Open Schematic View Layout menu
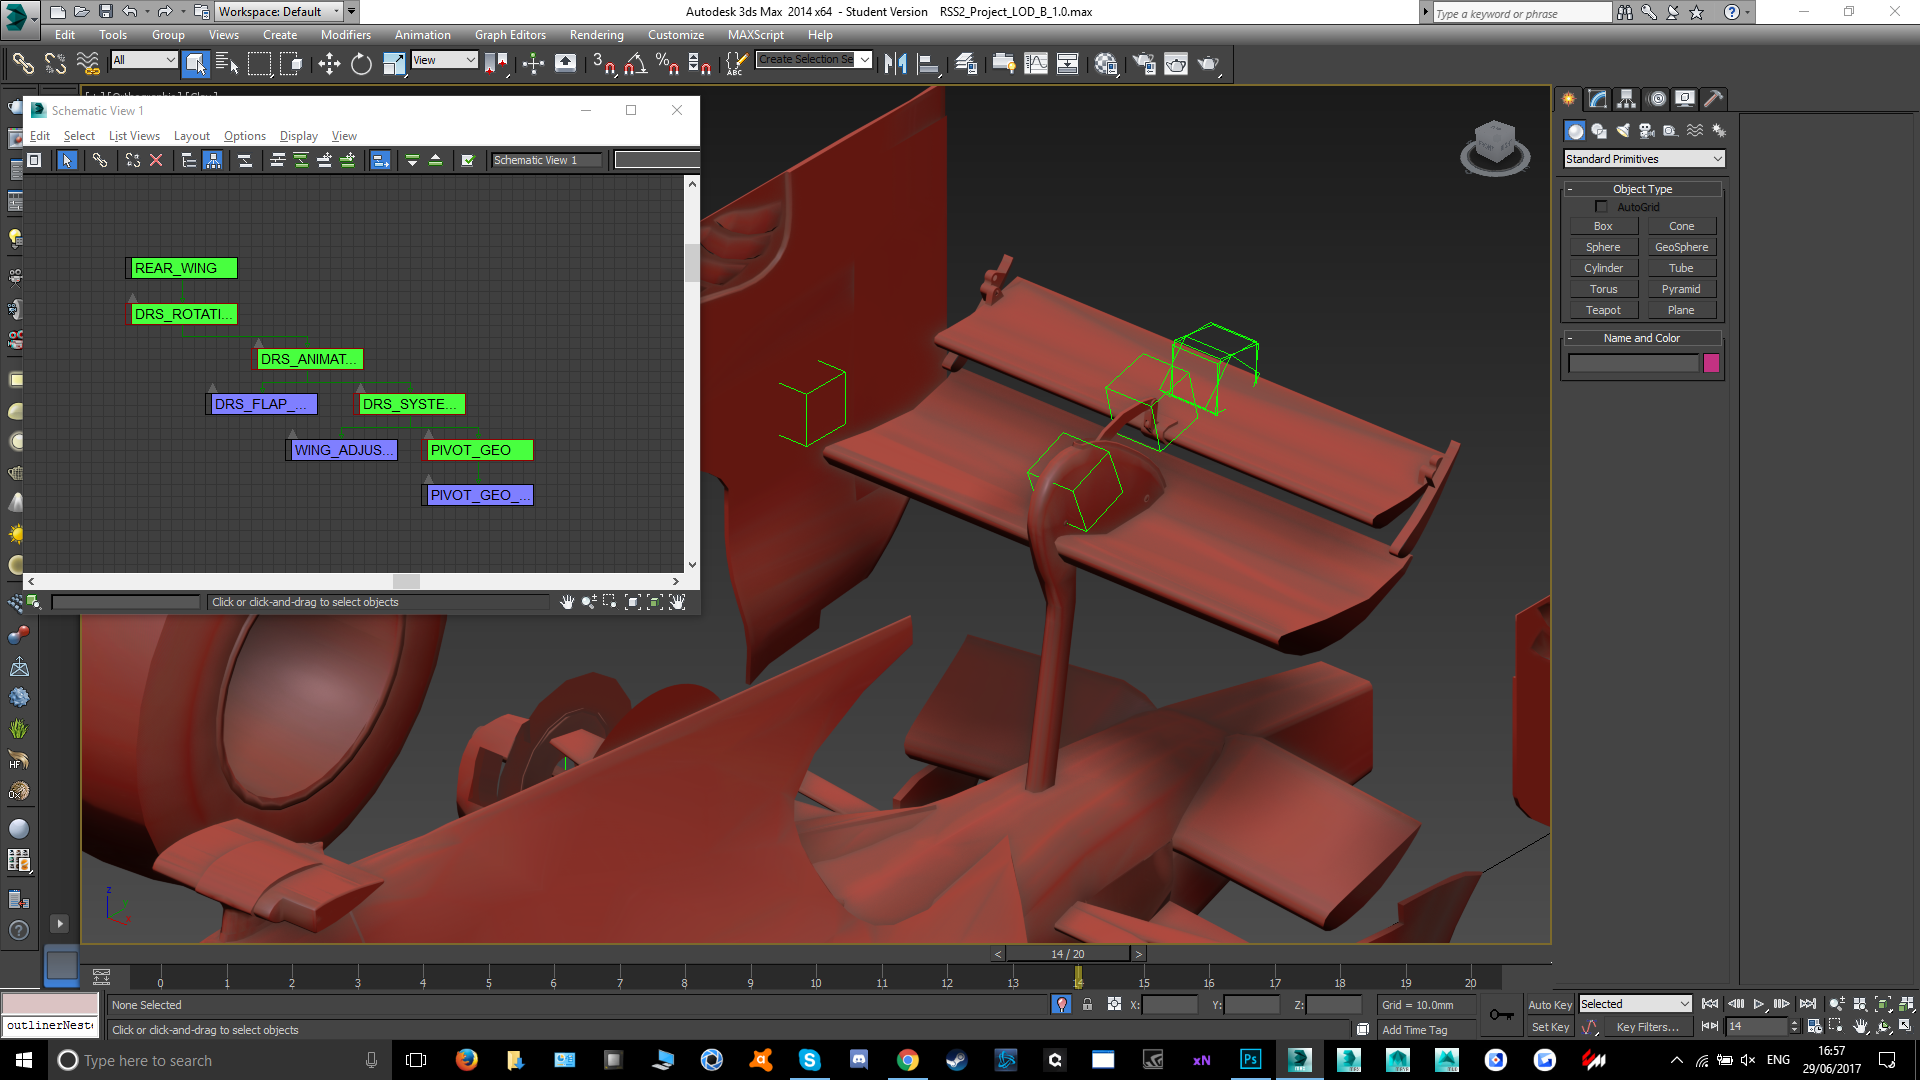 click(x=191, y=136)
